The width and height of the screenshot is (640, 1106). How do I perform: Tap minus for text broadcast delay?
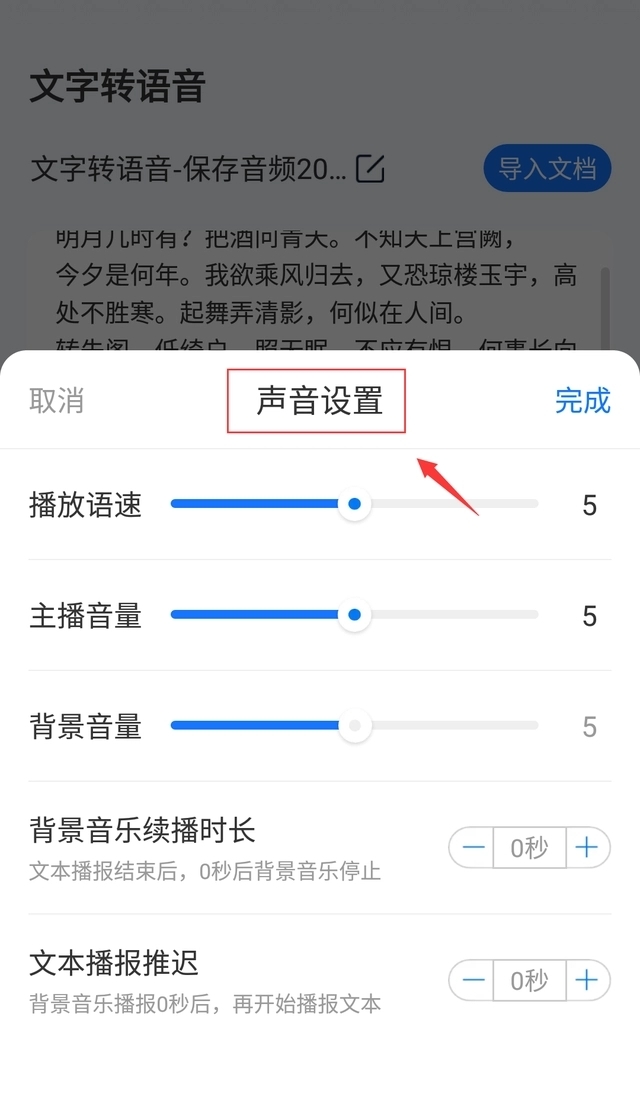pyautogui.click(x=472, y=980)
